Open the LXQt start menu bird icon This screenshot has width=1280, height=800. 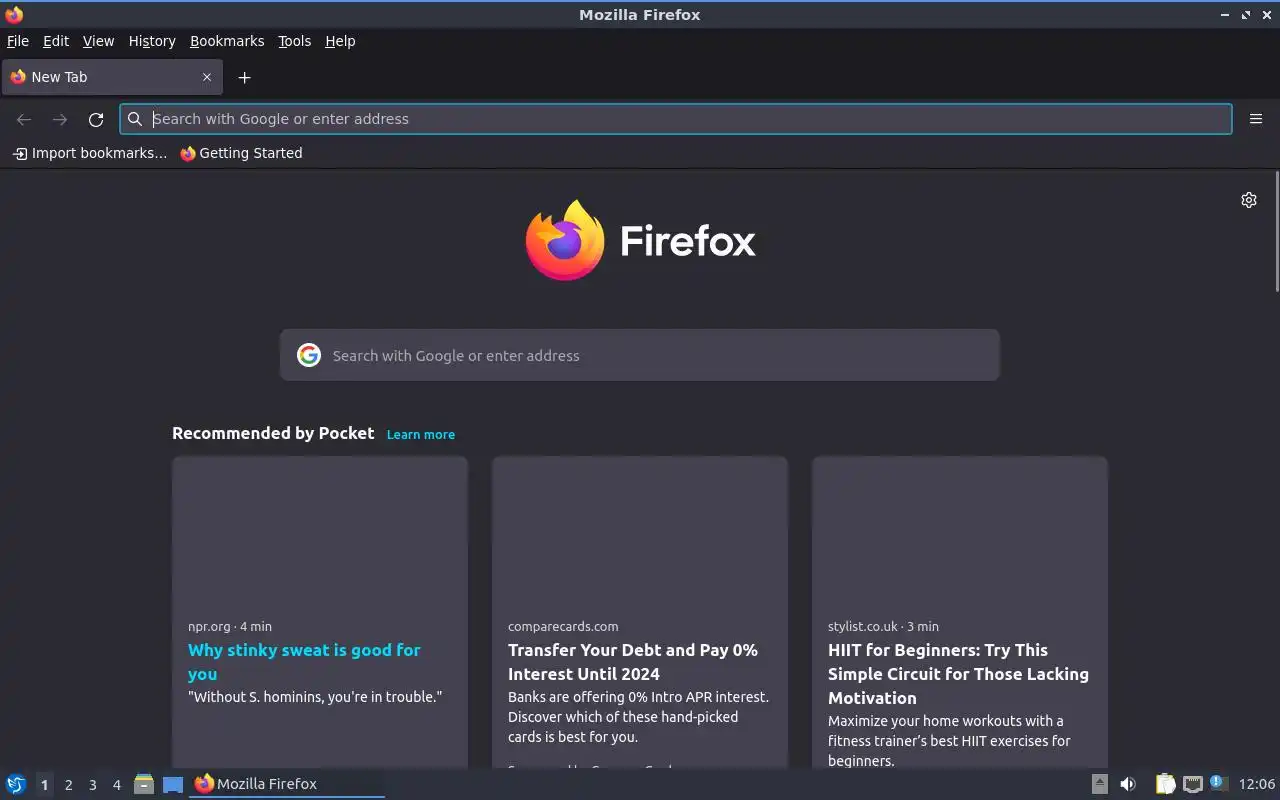16,784
